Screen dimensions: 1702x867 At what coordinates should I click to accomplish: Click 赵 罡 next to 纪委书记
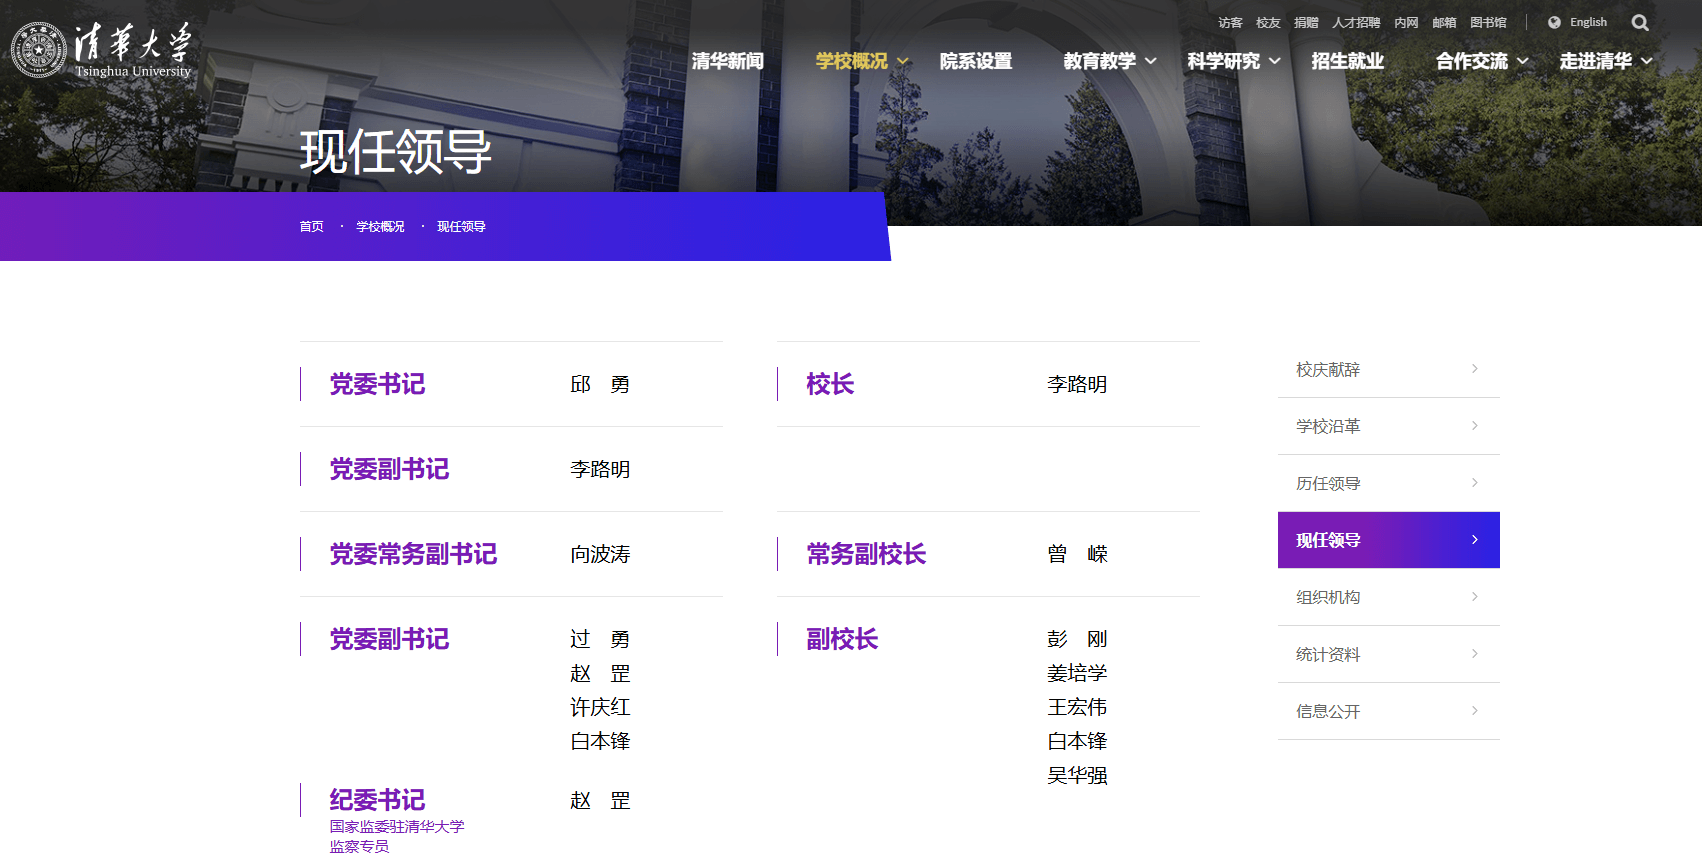(600, 801)
